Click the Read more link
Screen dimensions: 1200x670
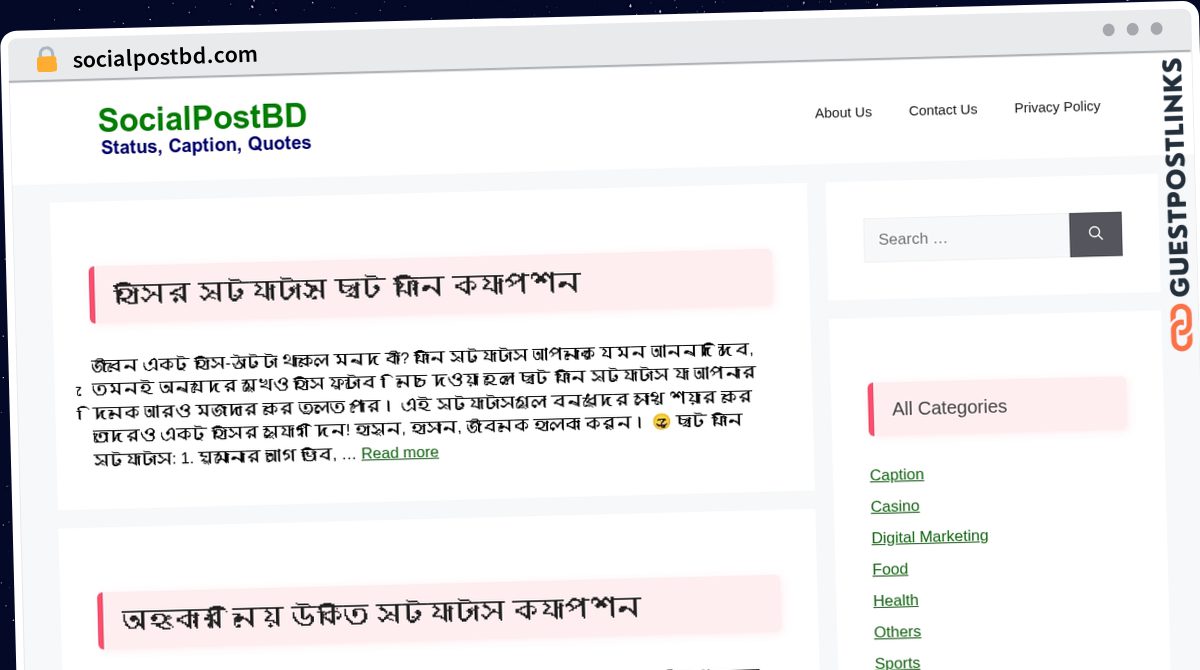click(x=400, y=453)
